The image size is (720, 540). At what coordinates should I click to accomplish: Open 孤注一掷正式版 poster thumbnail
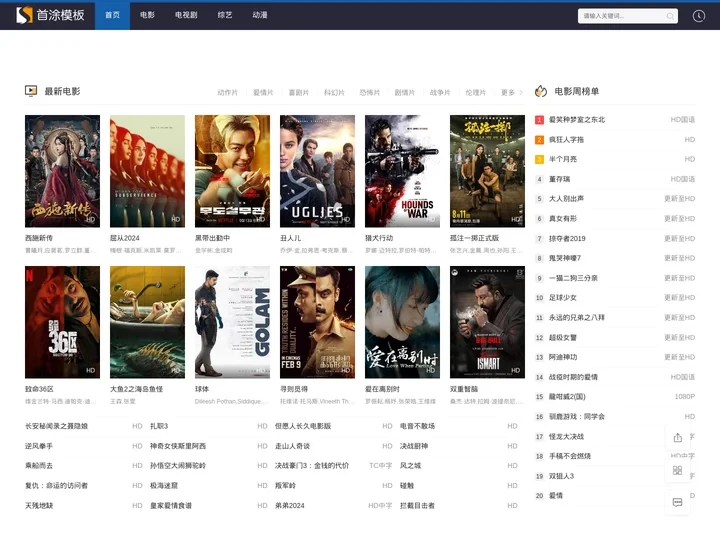487,171
